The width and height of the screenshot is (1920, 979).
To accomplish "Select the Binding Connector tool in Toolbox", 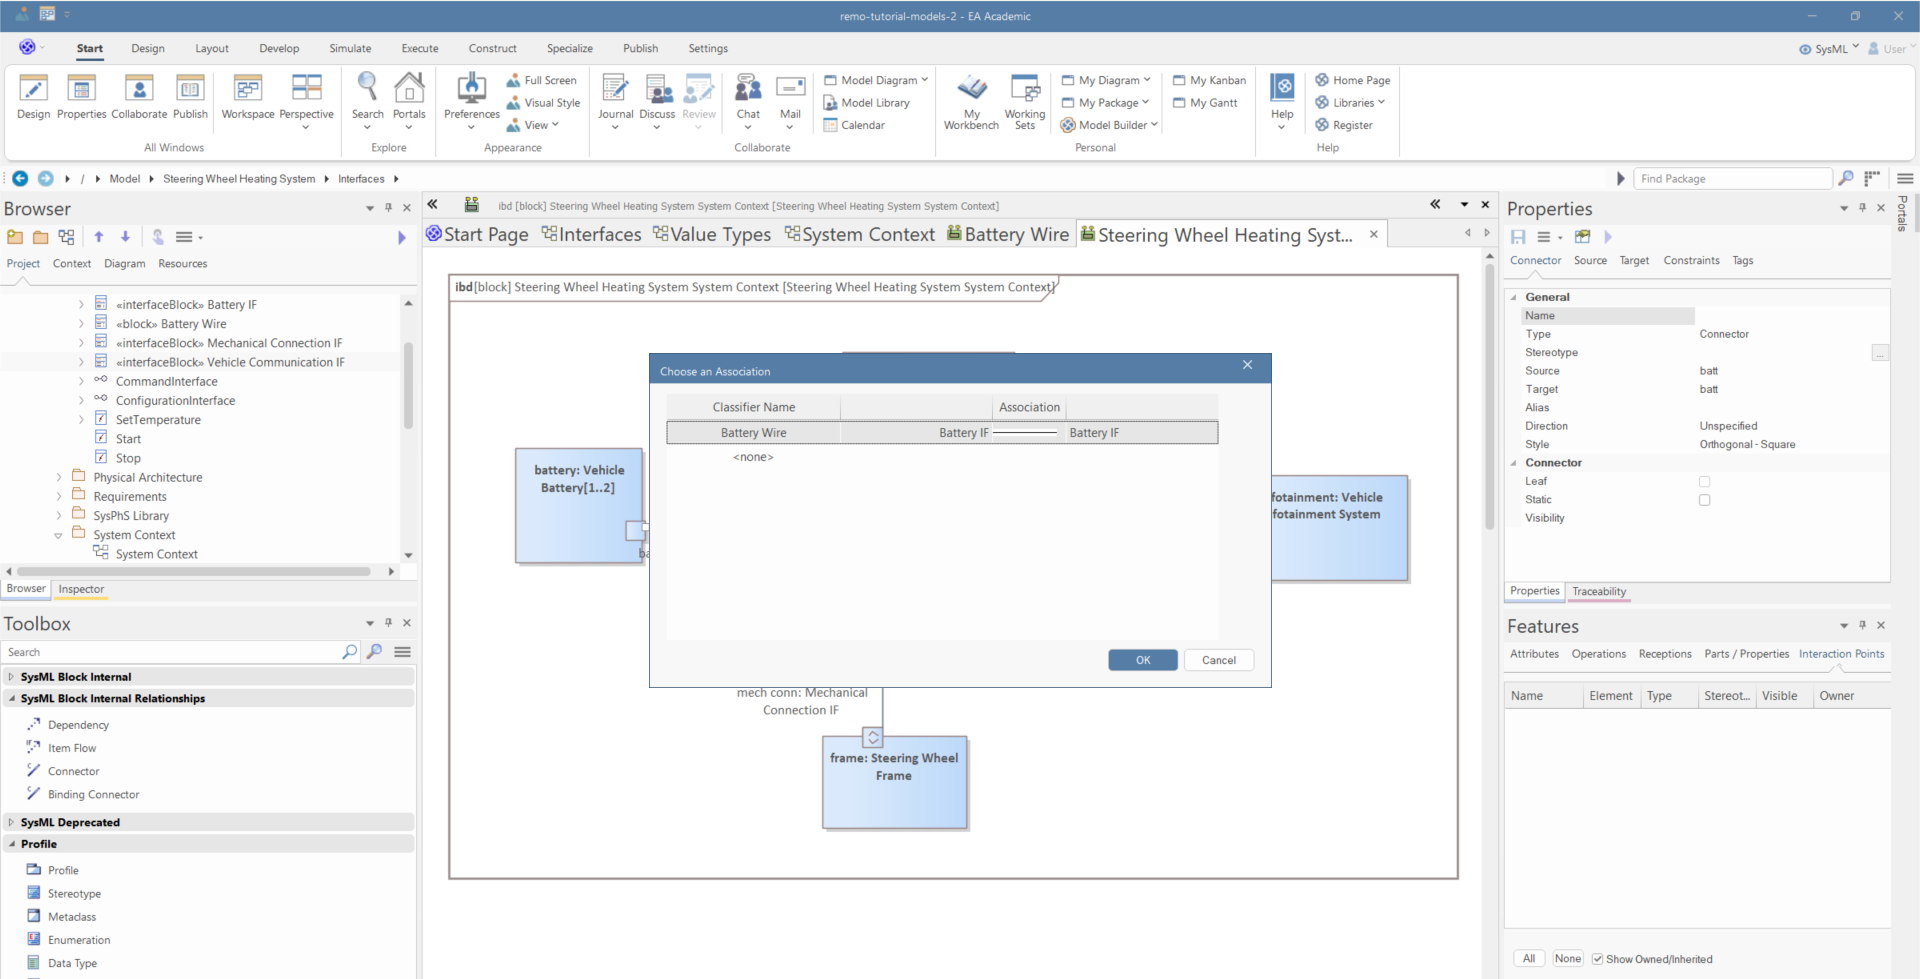I will coord(93,794).
